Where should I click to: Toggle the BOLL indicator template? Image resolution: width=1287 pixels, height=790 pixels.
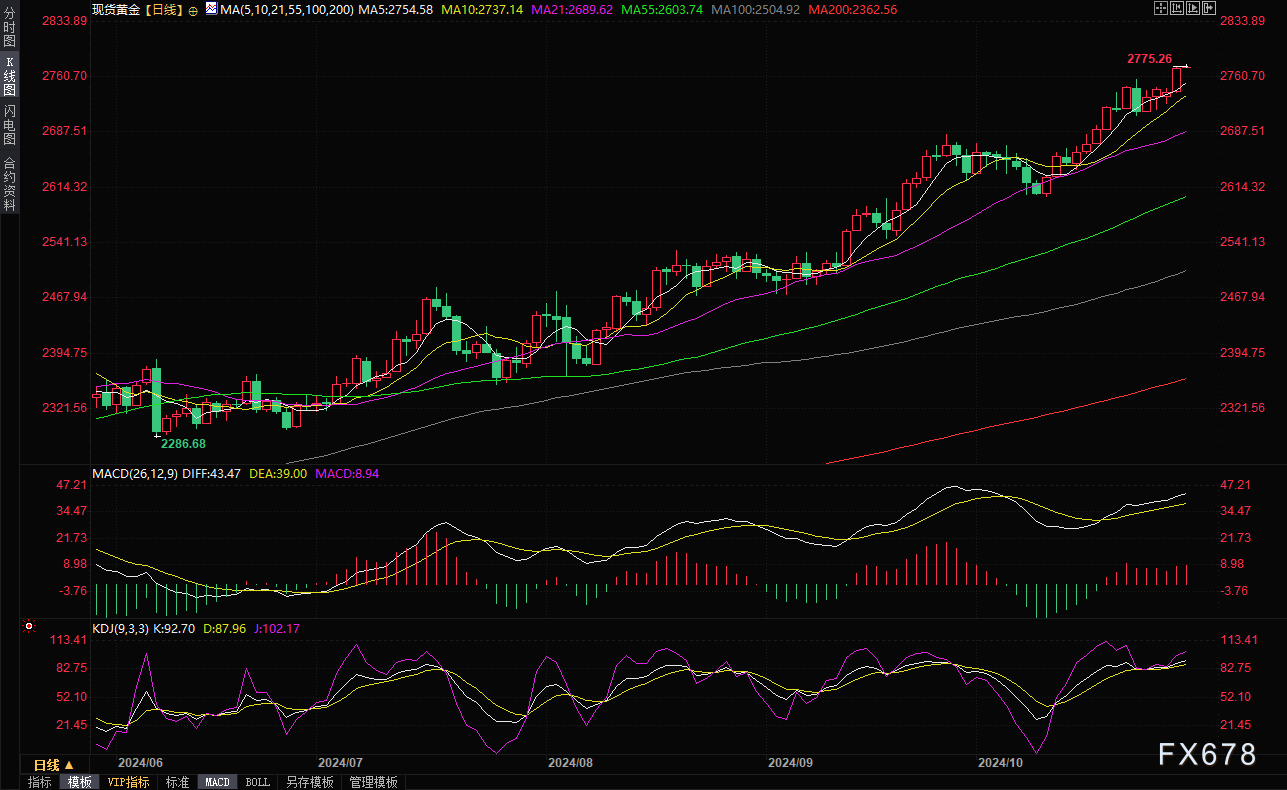click(257, 782)
